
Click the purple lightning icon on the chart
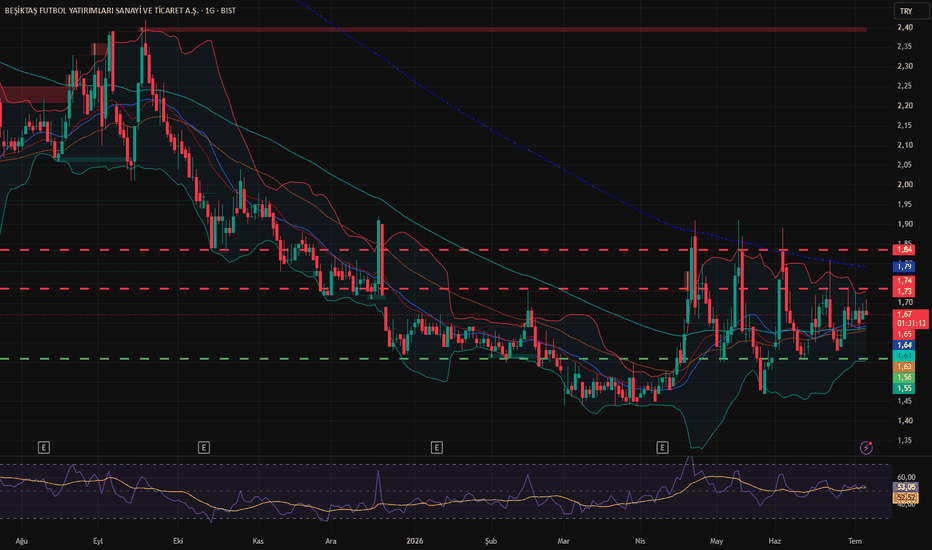[x=866, y=447]
